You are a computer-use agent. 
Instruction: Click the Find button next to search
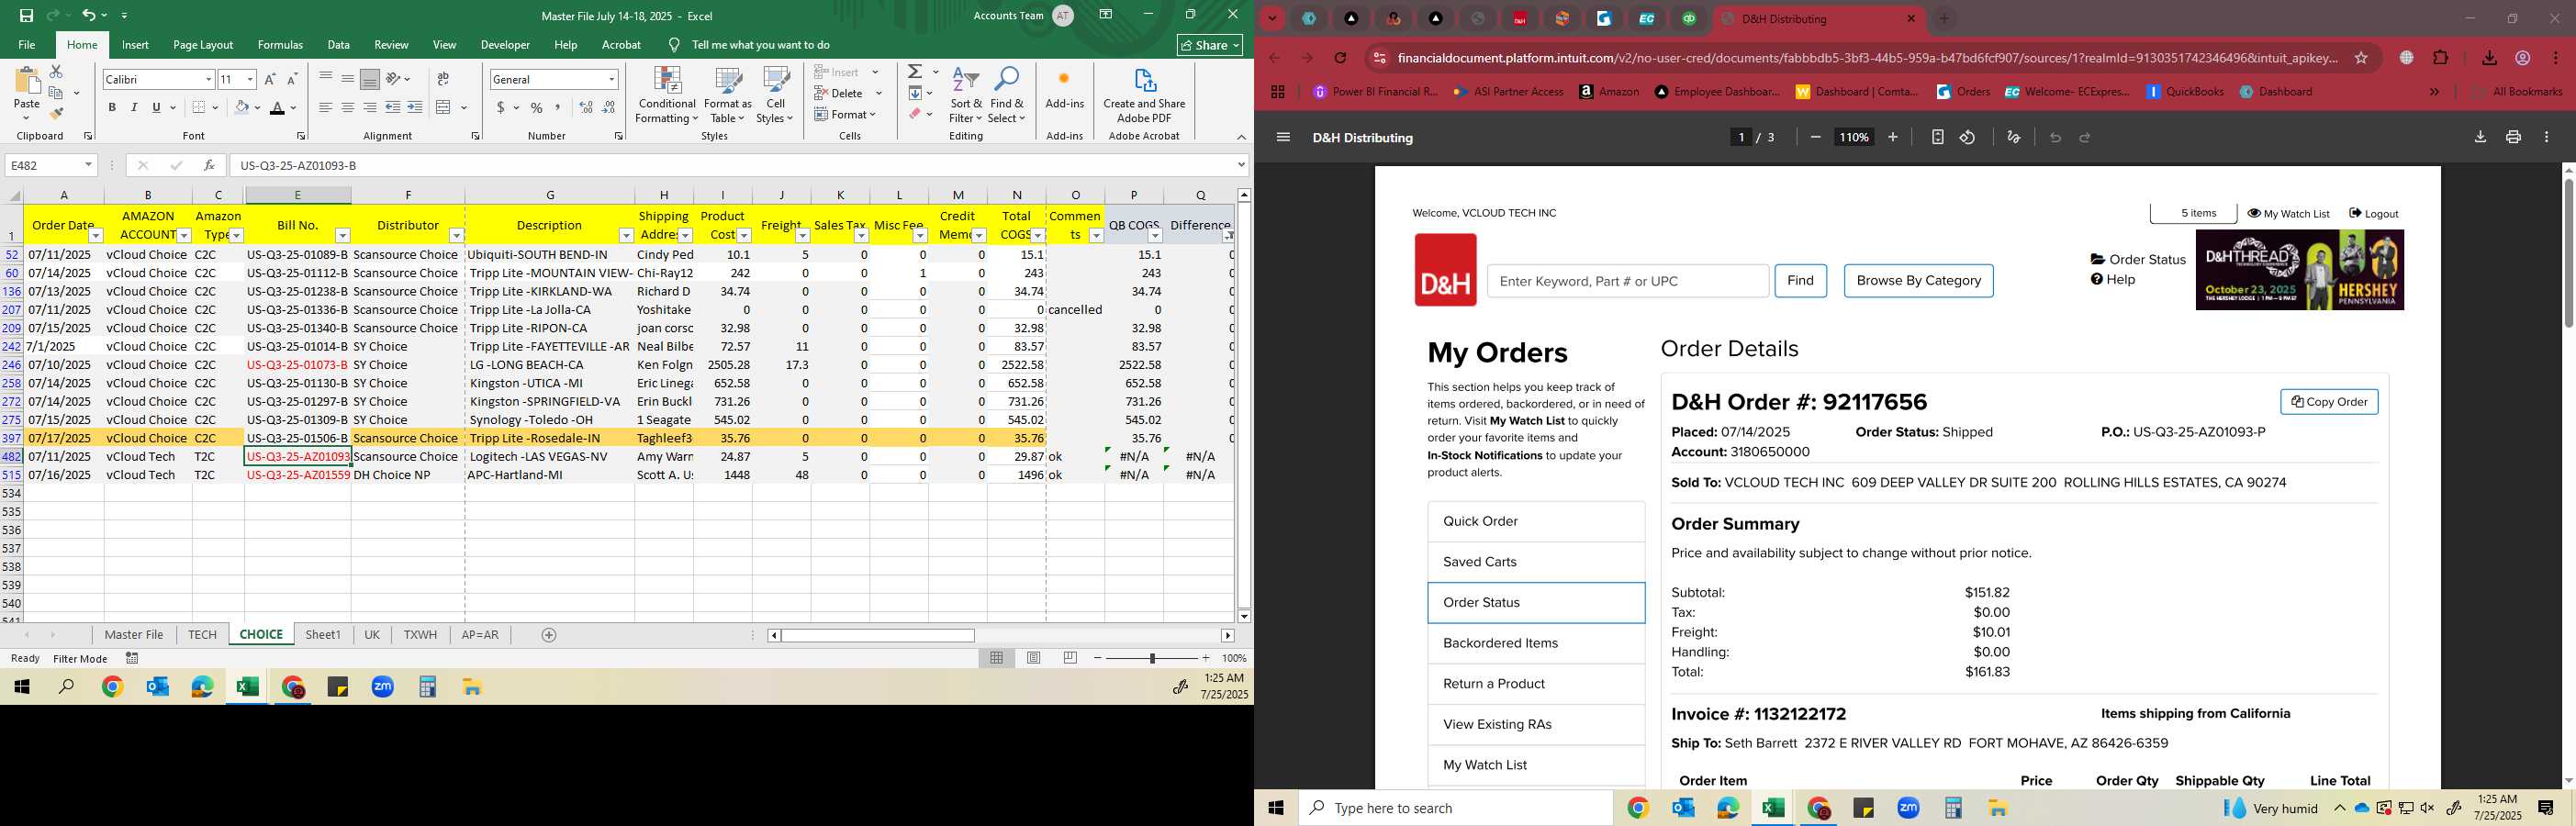click(1800, 281)
